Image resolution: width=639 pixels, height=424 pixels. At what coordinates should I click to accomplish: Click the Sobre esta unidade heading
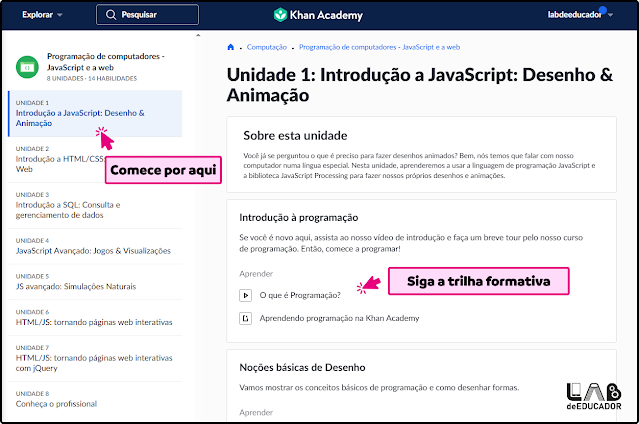point(295,136)
